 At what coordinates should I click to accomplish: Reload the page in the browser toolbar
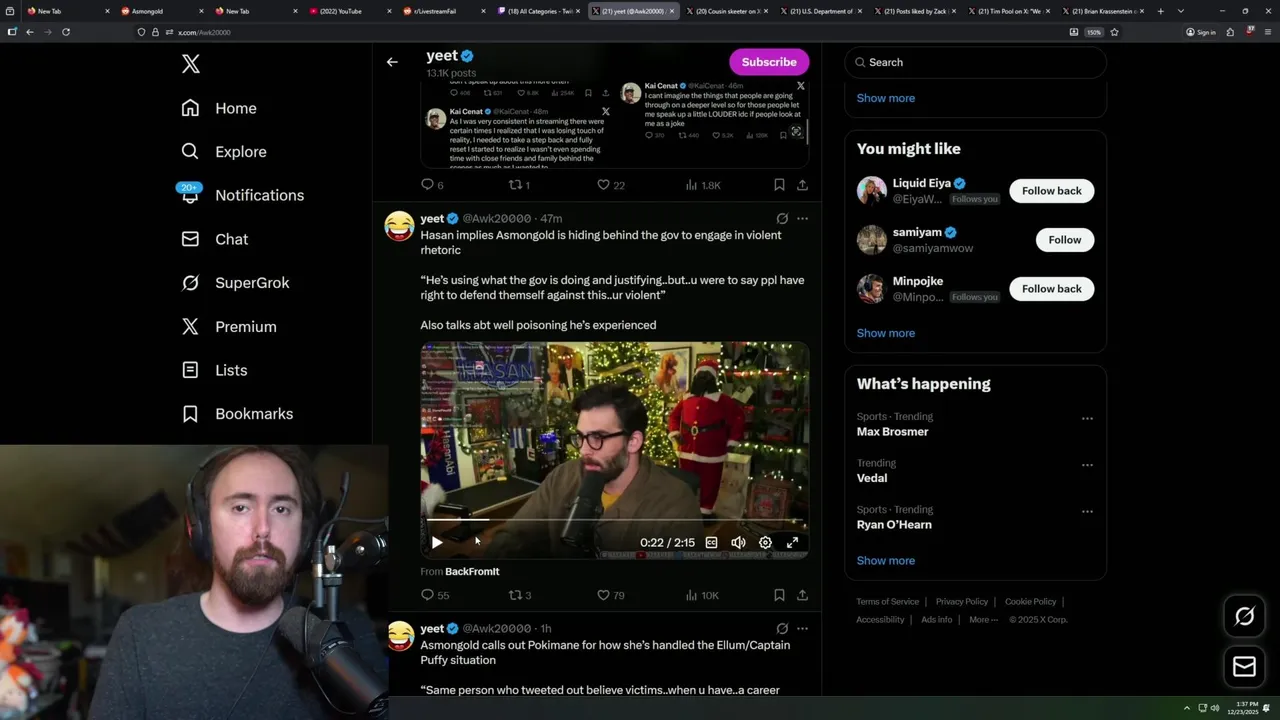(66, 32)
